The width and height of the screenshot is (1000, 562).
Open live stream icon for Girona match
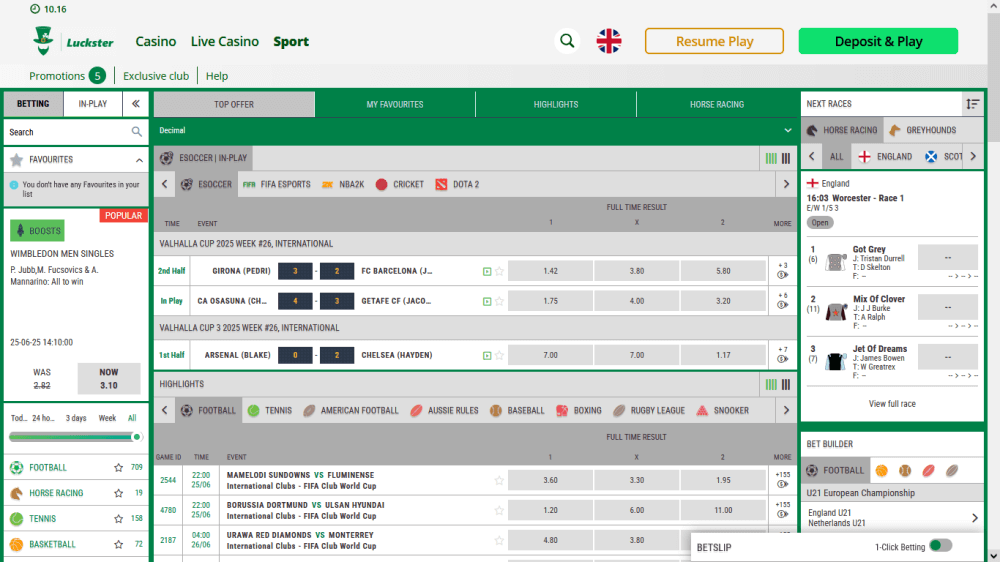point(486,271)
